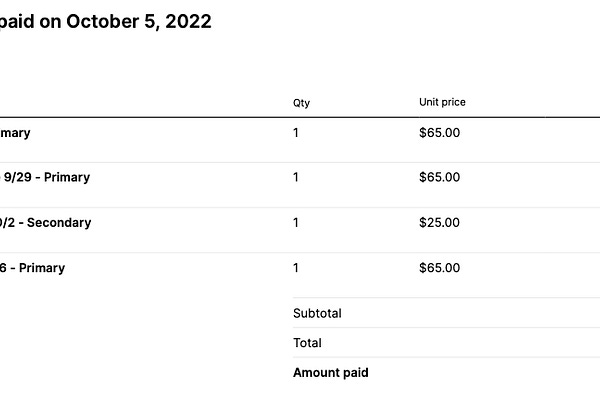Click the last item row's $65.00 price
This screenshot has height=400, width=600.
(439, 267)
